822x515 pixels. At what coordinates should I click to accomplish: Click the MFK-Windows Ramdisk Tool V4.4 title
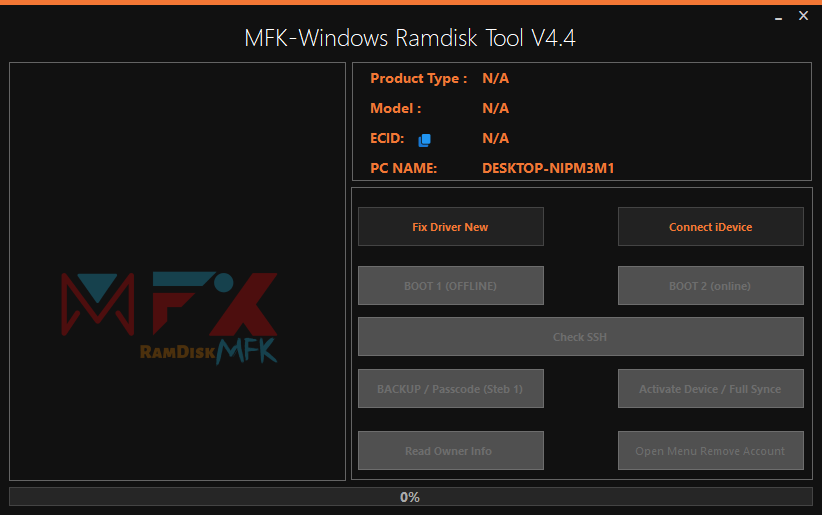tap(410, 38)
